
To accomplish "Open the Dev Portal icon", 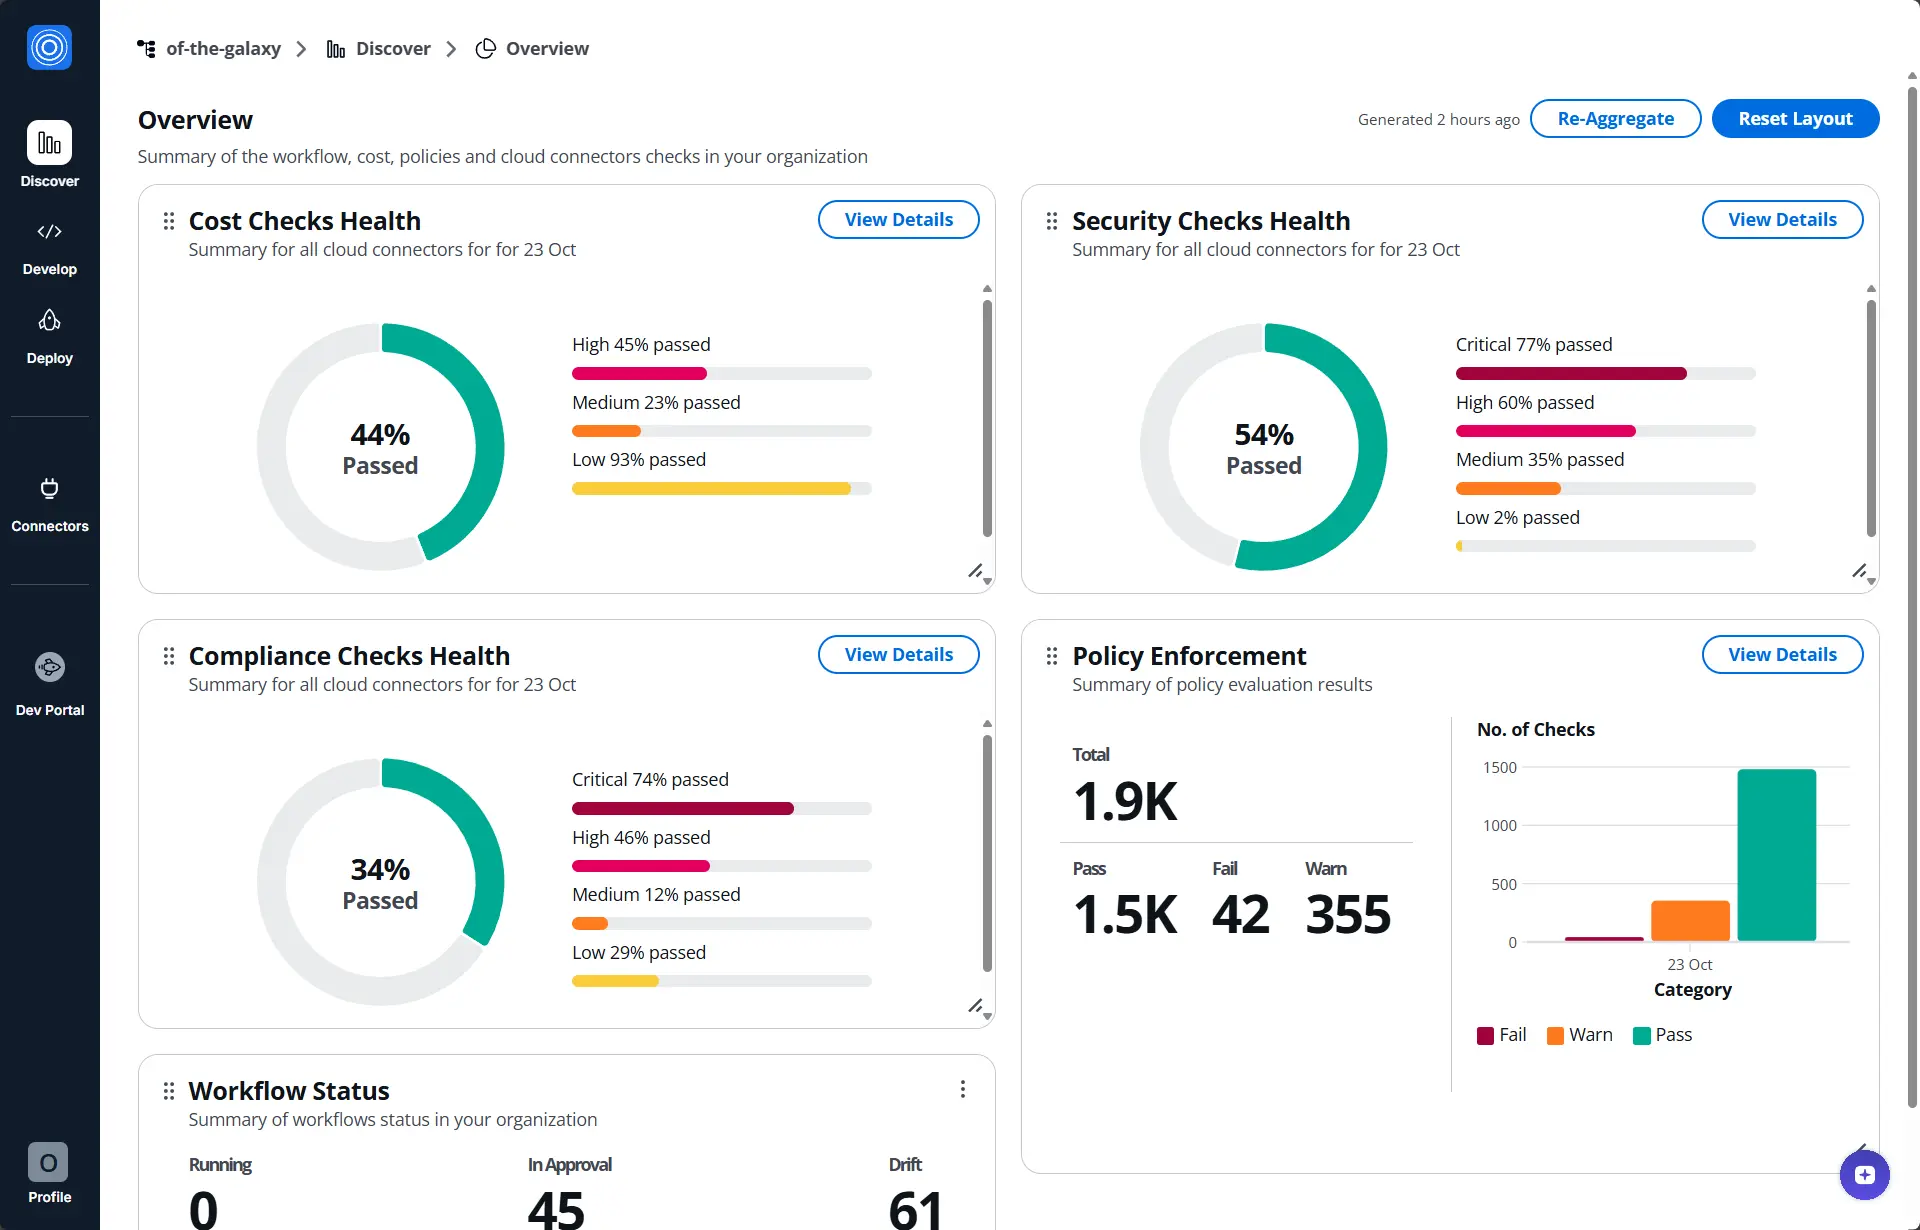I will point(49,667).
